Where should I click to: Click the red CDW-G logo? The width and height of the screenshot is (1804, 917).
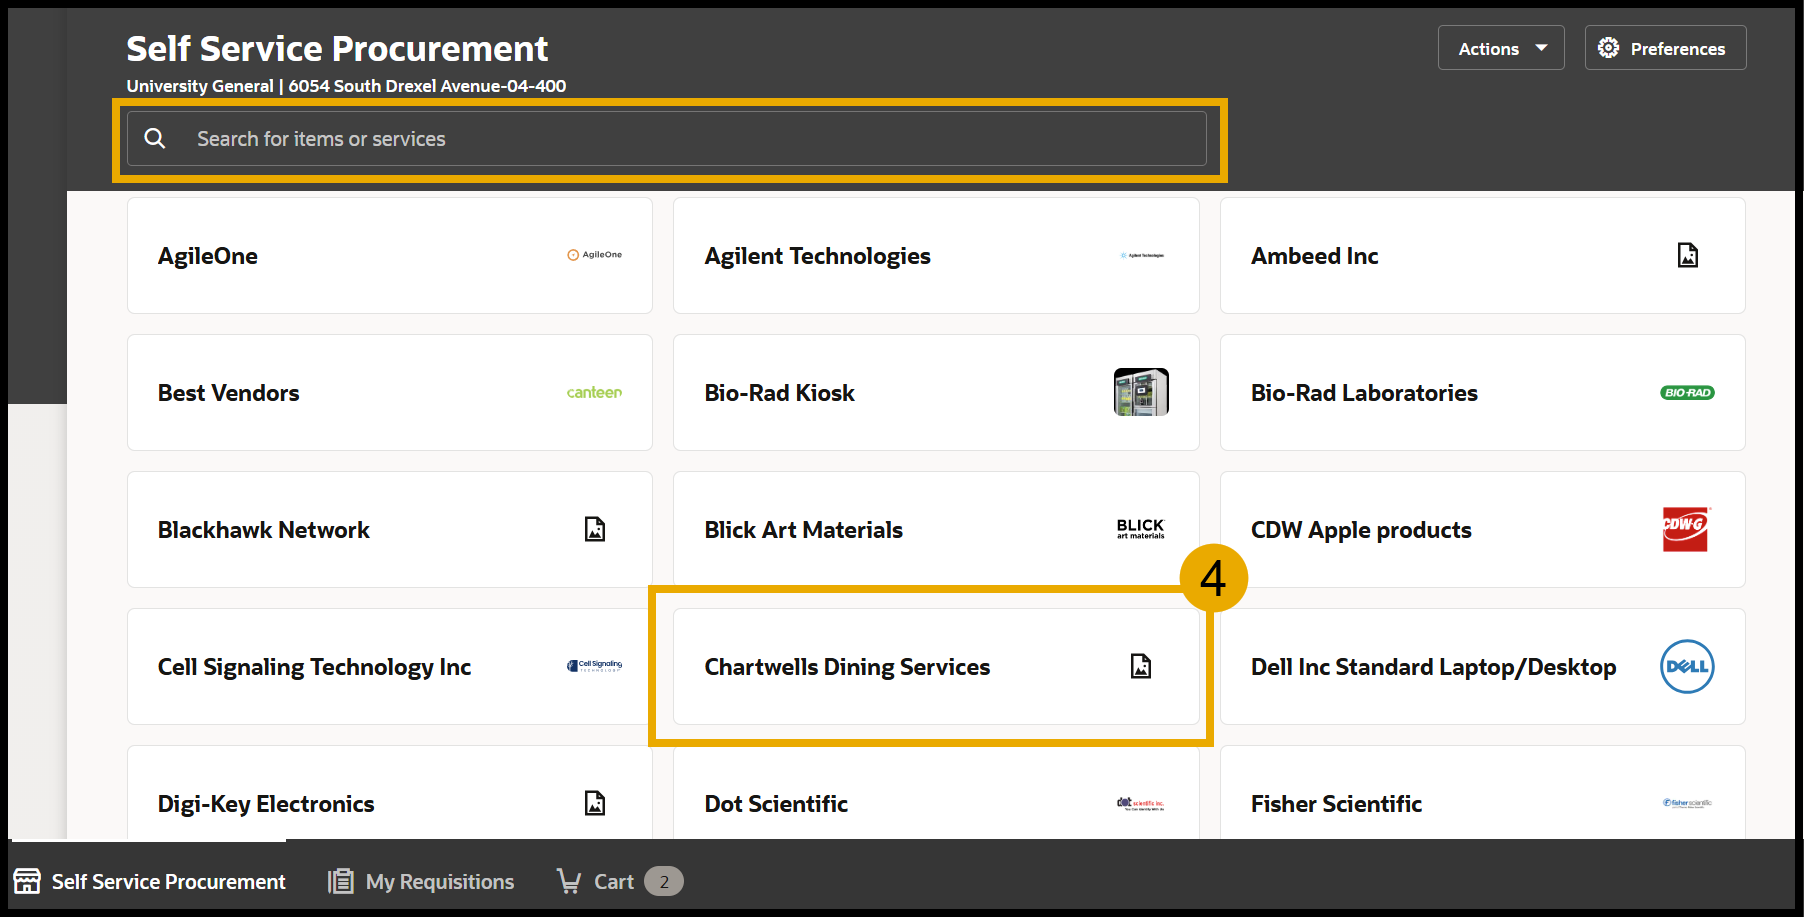click(1686, 529)
